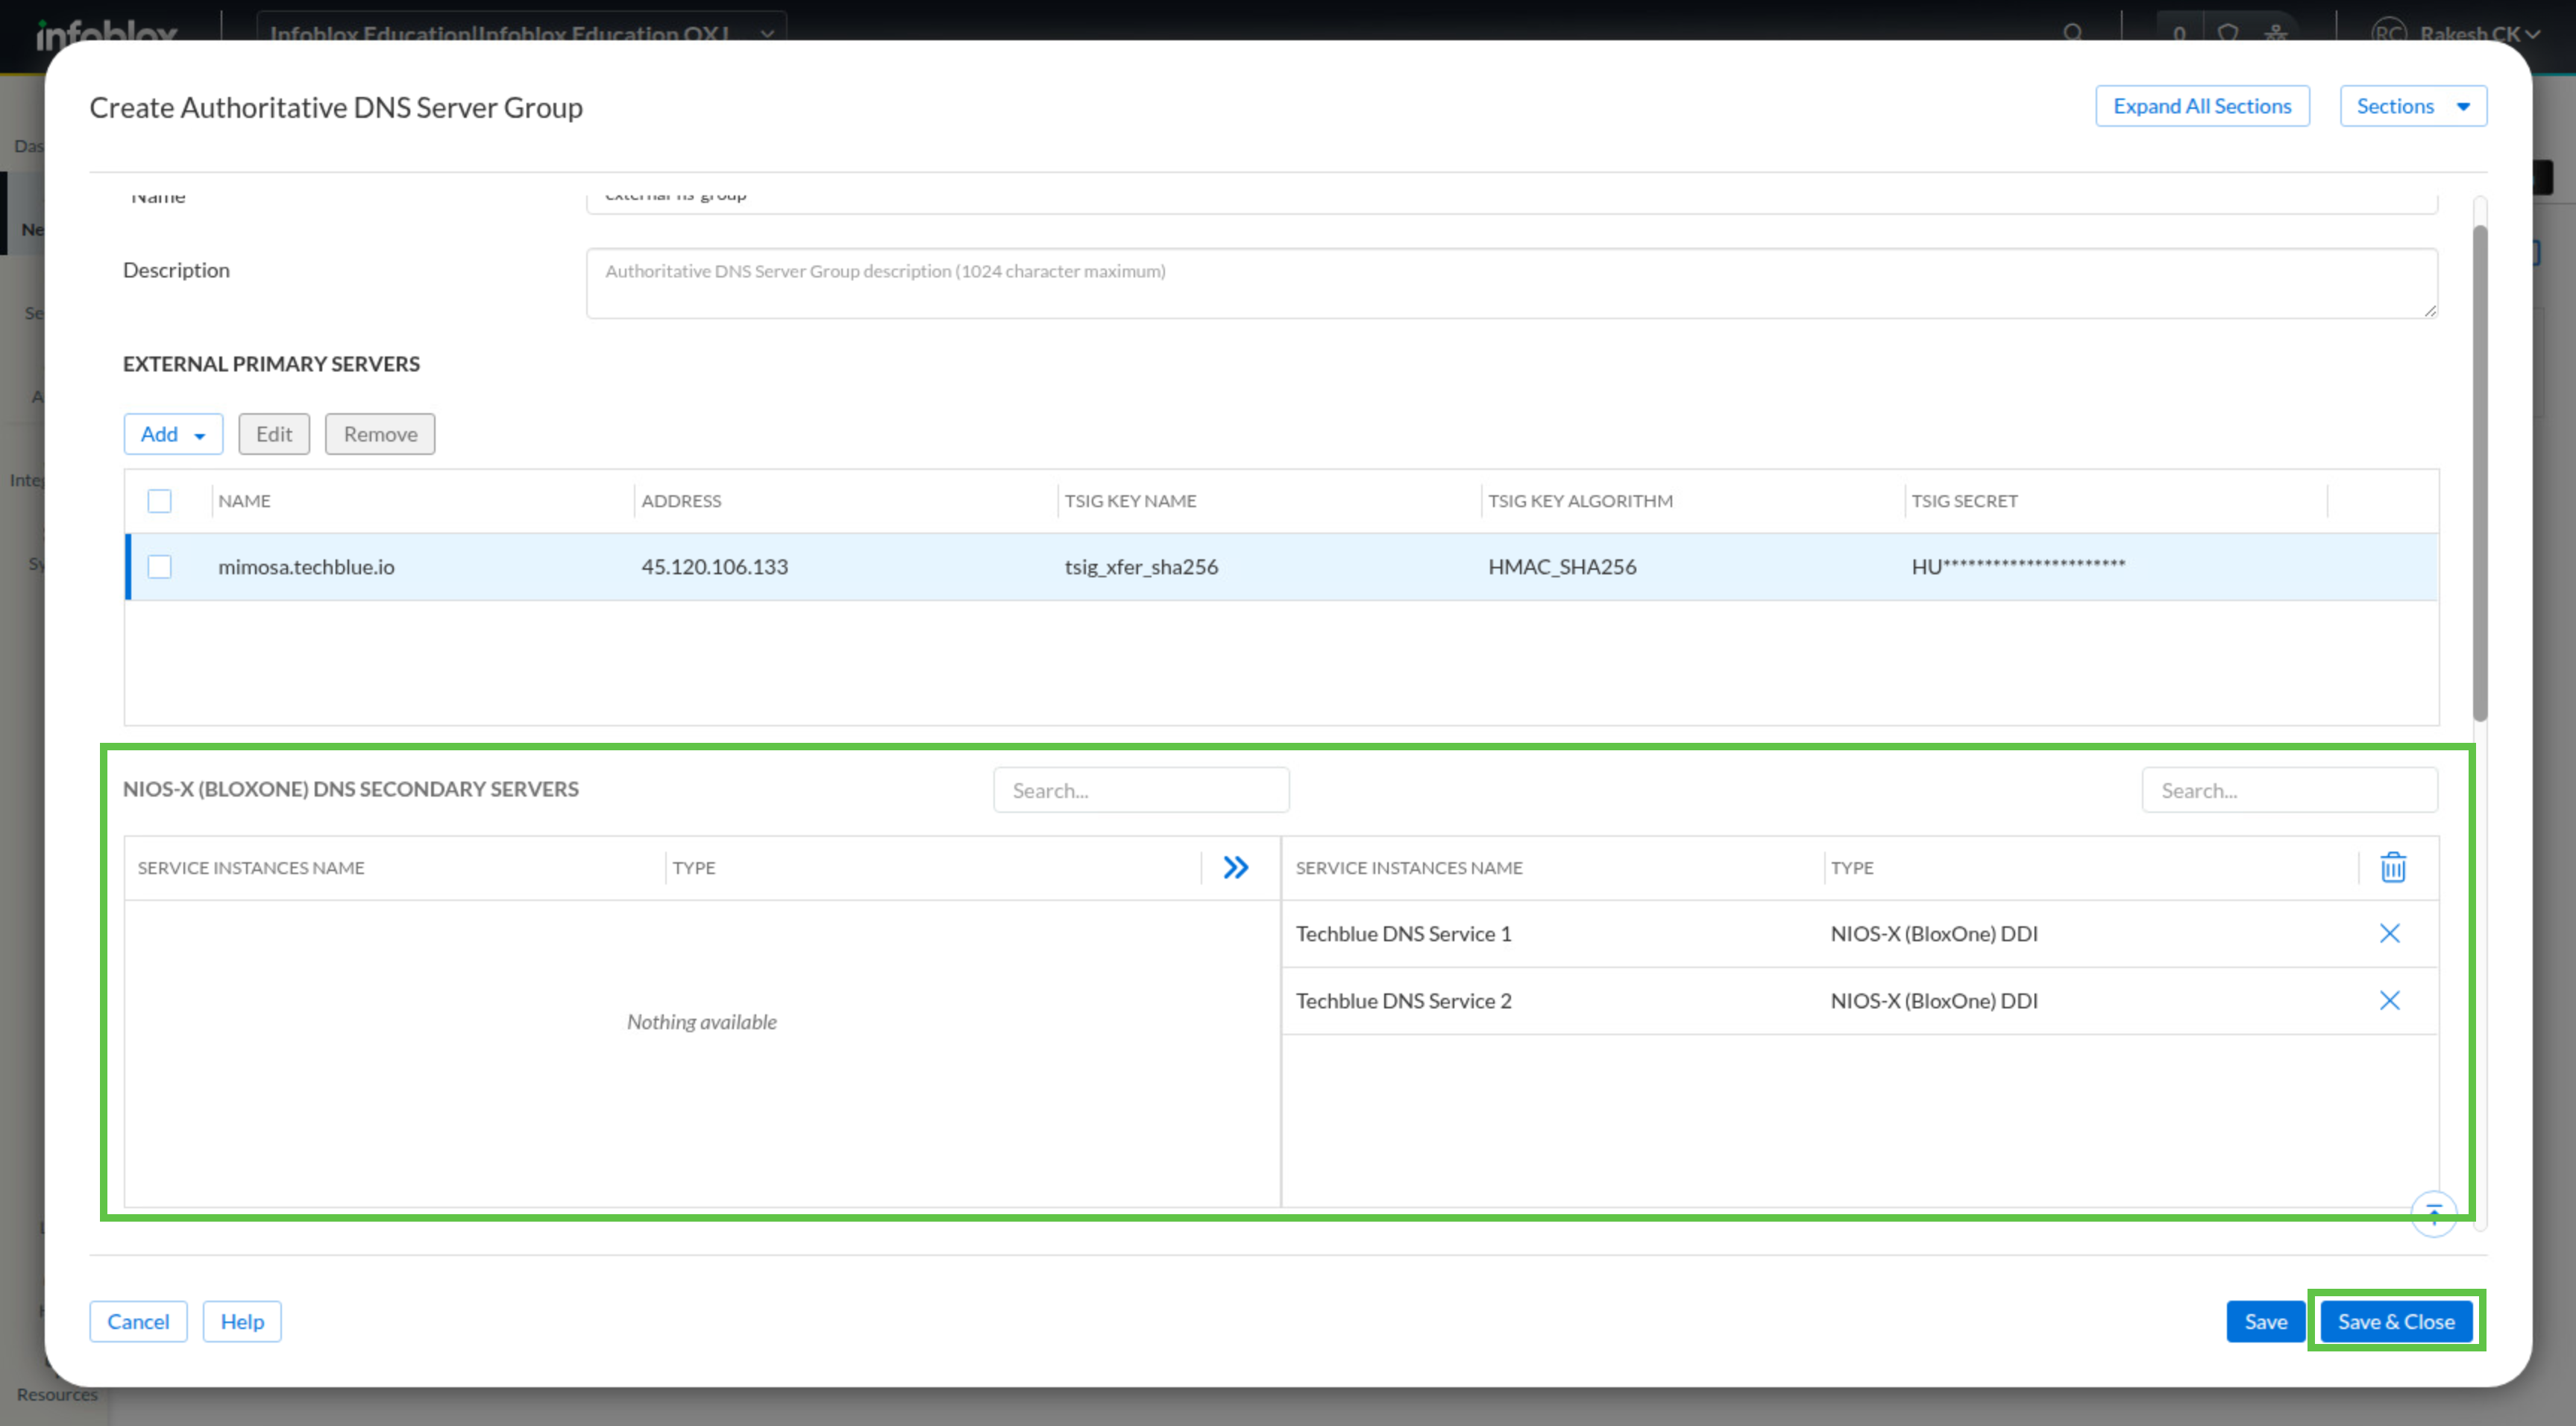Click Save & Close button
The height and width of the screenshot is (1426, 2576).
pyautogui.click(x=2396, y=1321)
